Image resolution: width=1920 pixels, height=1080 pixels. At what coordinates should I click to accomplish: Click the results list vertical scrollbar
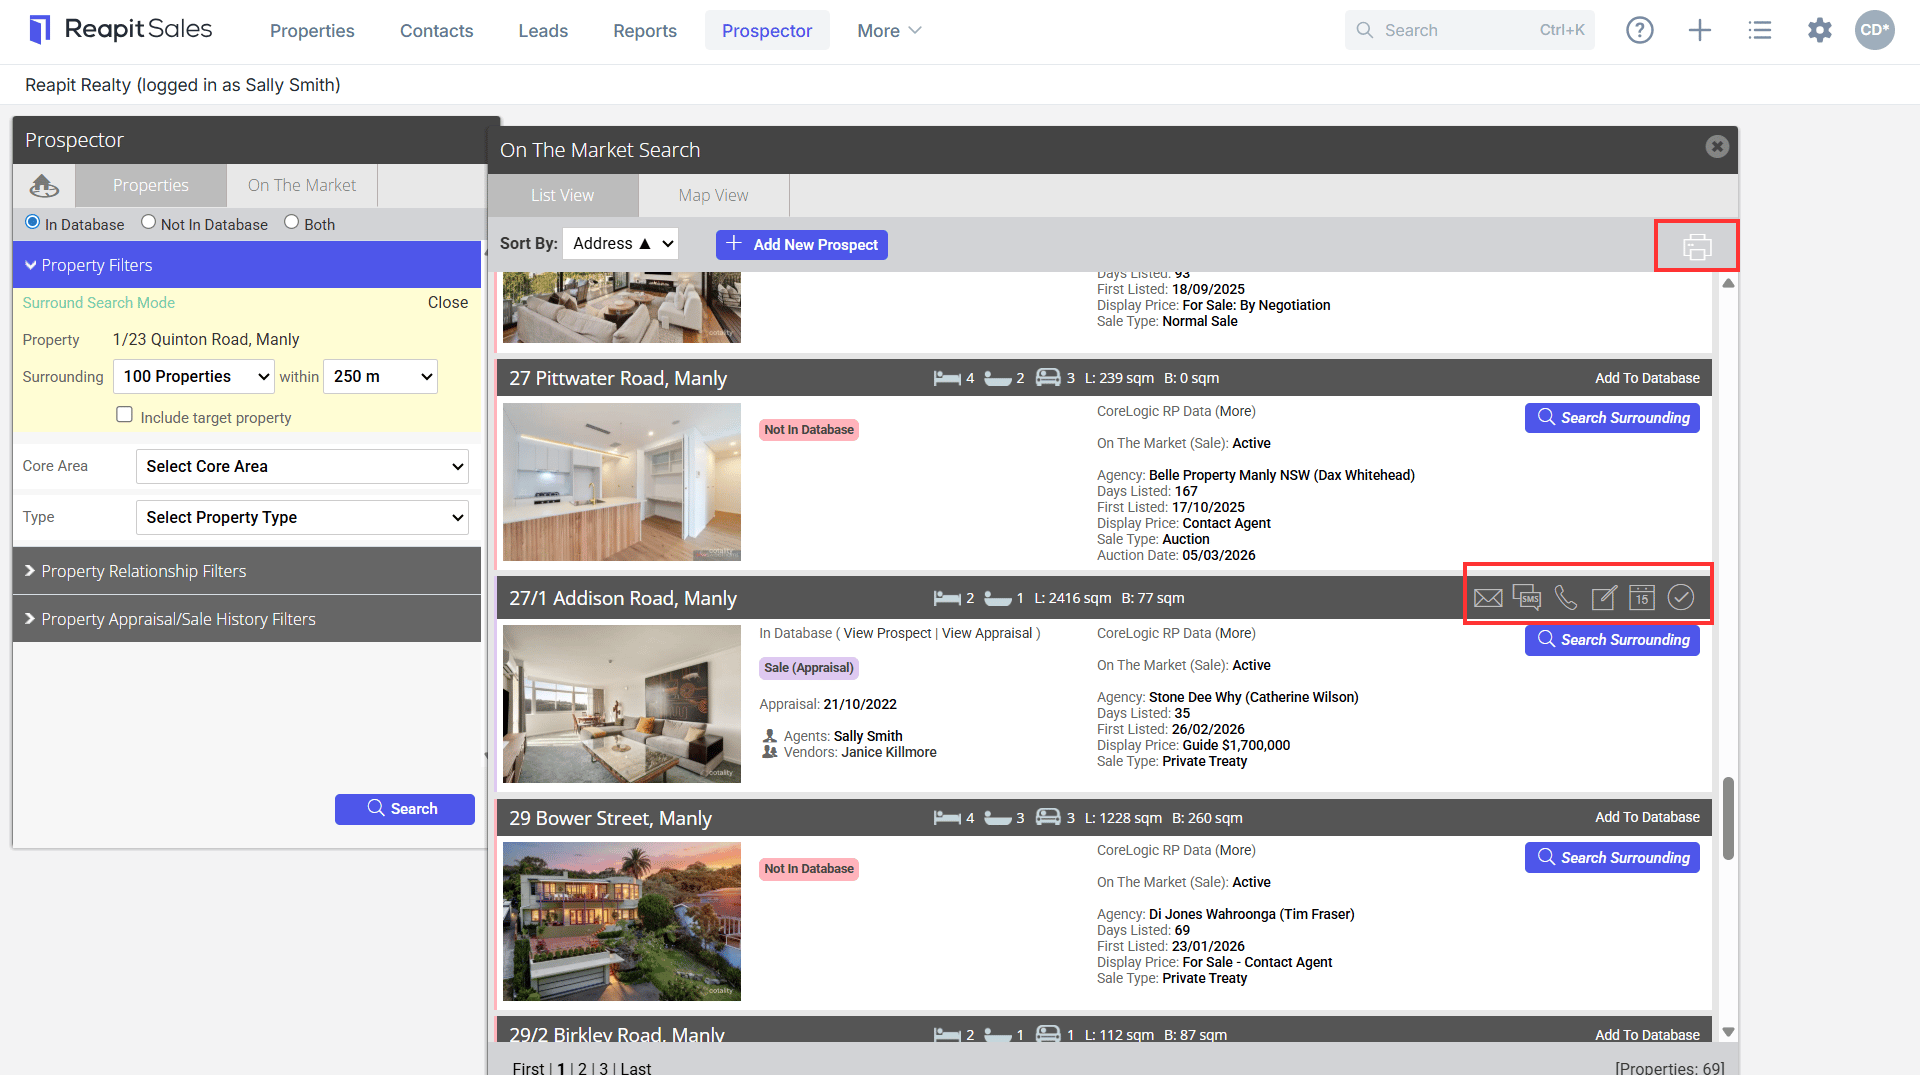coord(1728,817)
